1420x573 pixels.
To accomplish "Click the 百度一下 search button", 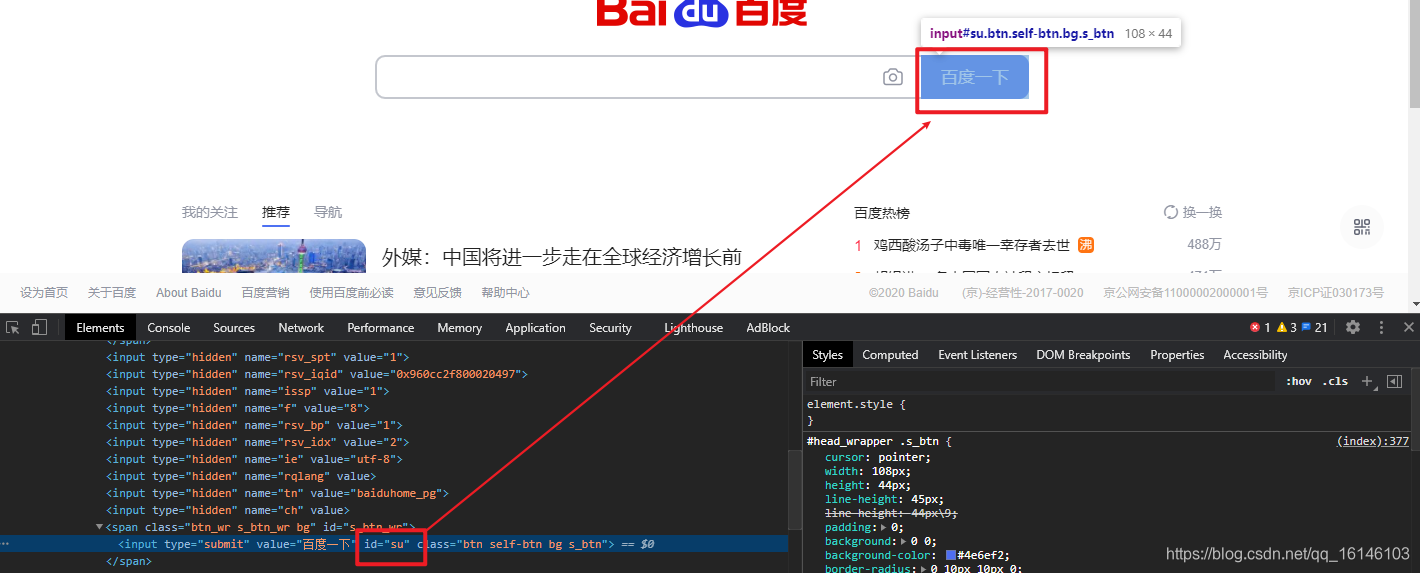I will pyautogui.click(x=974, y=77).
